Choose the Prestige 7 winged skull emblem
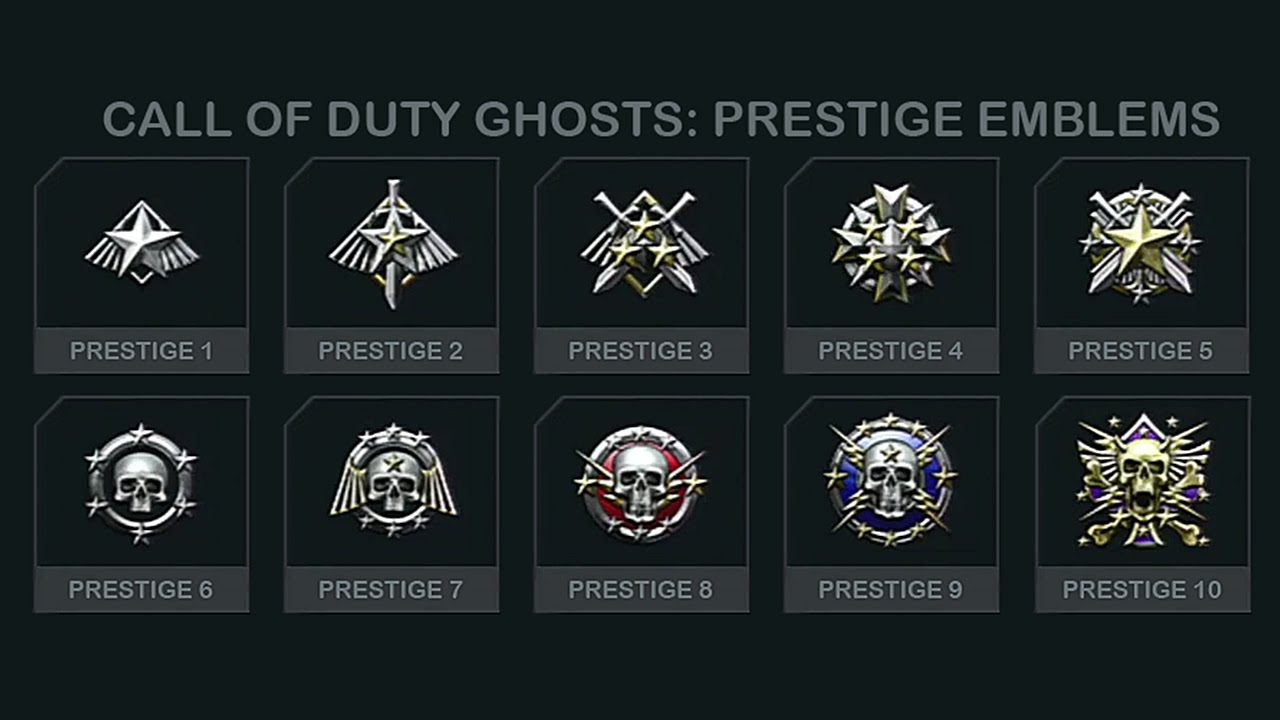The height and width of the screenshot is (720, 1280). point(392,481)
